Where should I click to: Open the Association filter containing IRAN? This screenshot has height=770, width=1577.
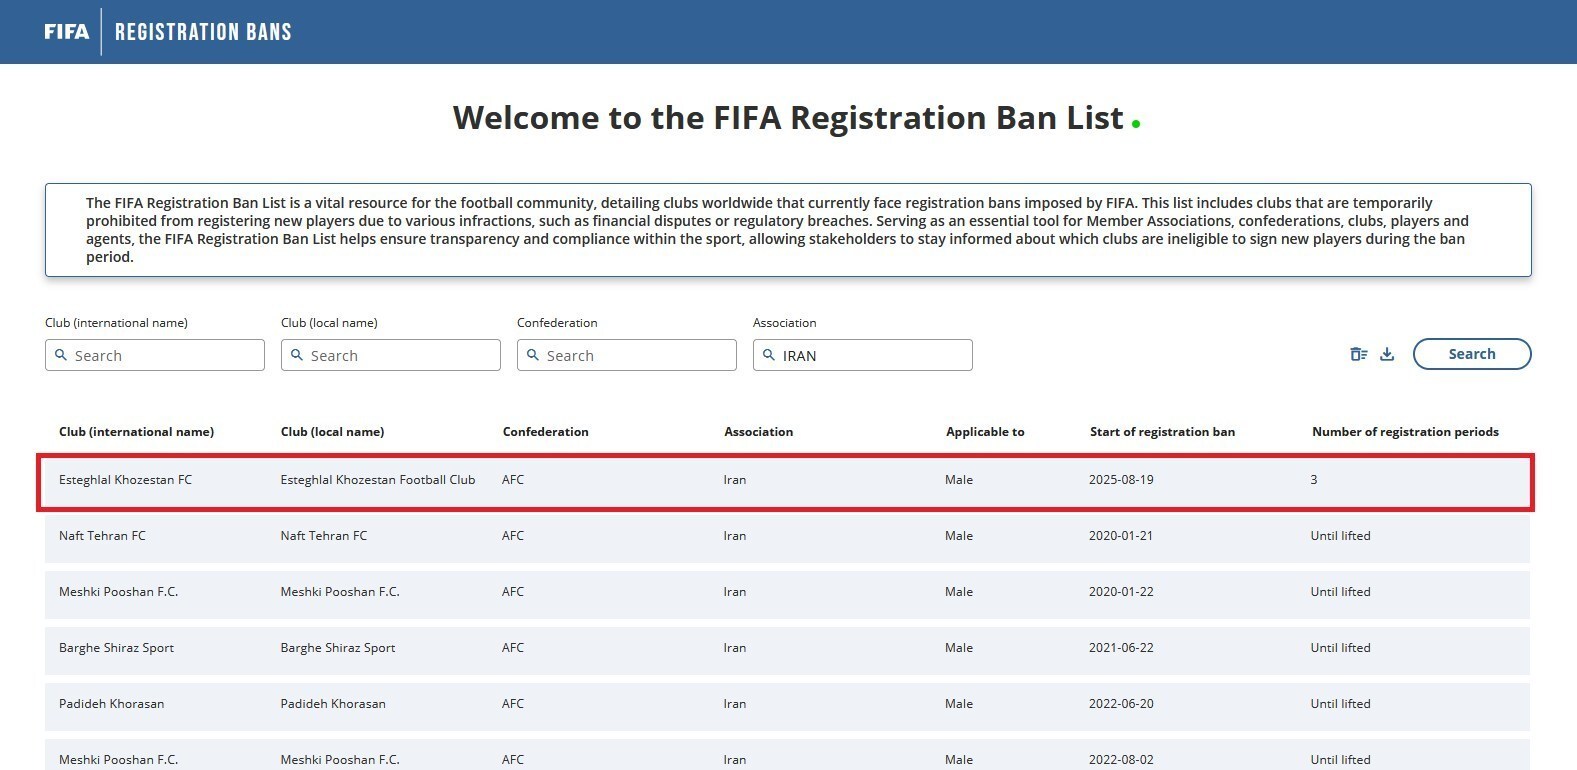873,355
